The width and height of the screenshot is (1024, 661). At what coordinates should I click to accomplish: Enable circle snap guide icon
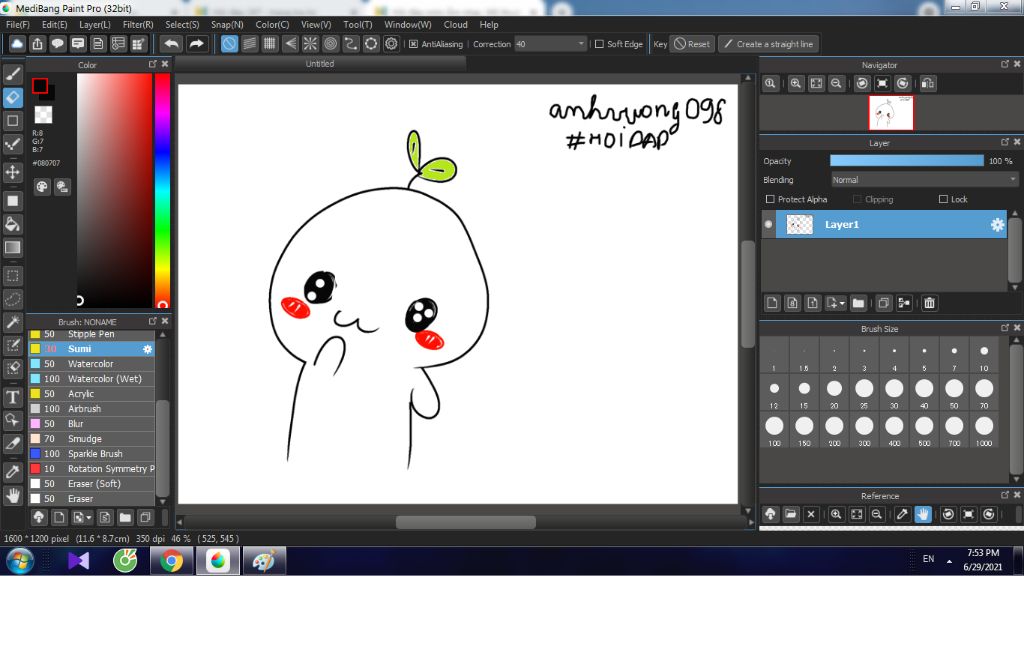[x=330, y=44]
